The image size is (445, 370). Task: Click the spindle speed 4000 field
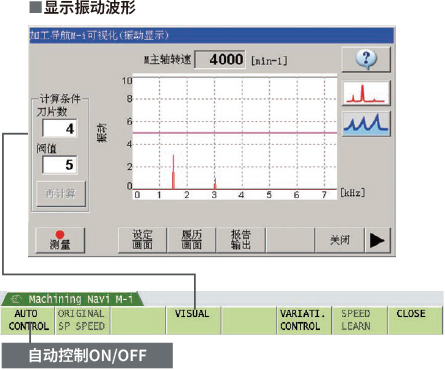(x=220, y=60)
